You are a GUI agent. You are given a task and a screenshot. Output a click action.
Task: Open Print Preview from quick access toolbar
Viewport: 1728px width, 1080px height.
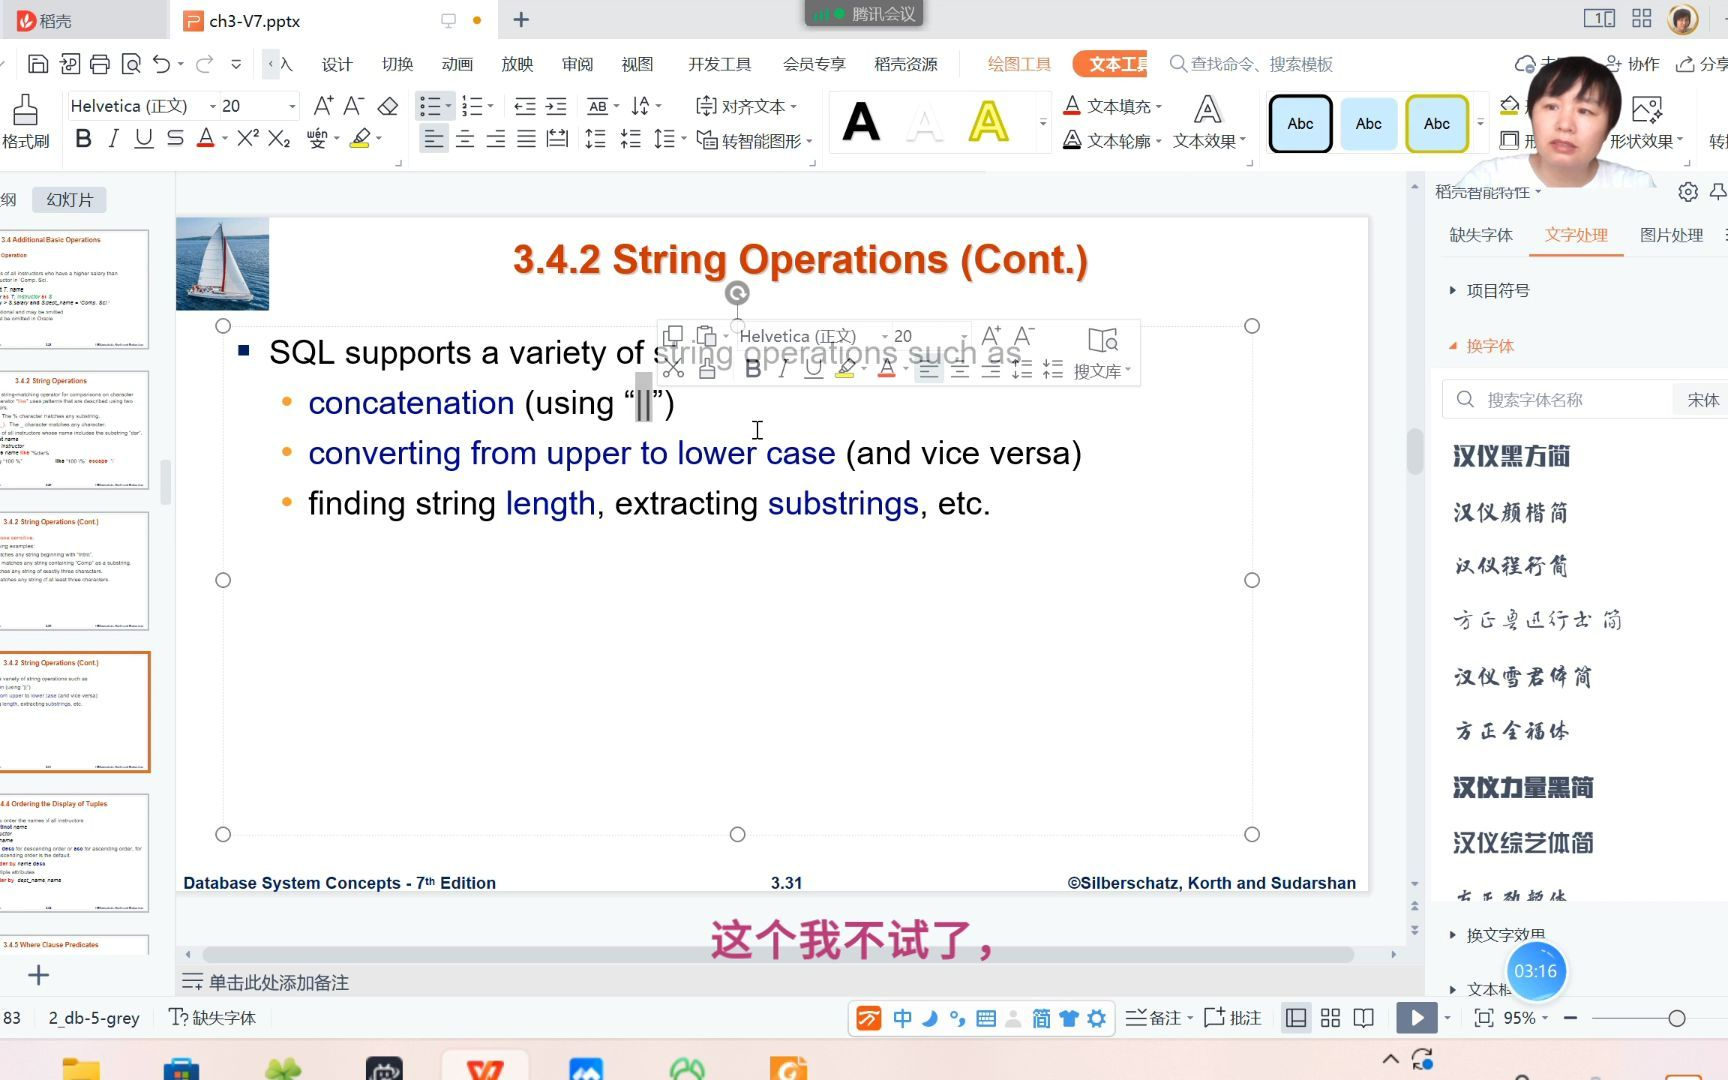131,64
